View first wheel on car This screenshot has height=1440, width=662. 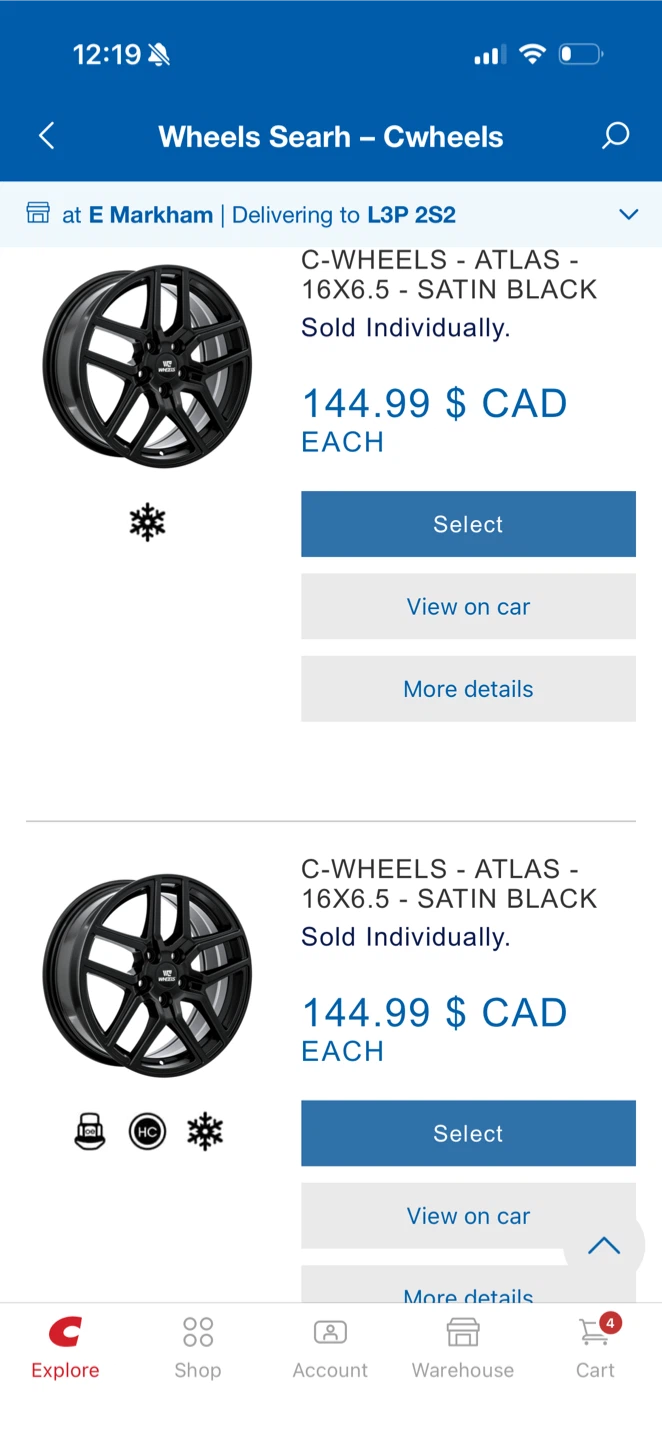pos(468,606)
